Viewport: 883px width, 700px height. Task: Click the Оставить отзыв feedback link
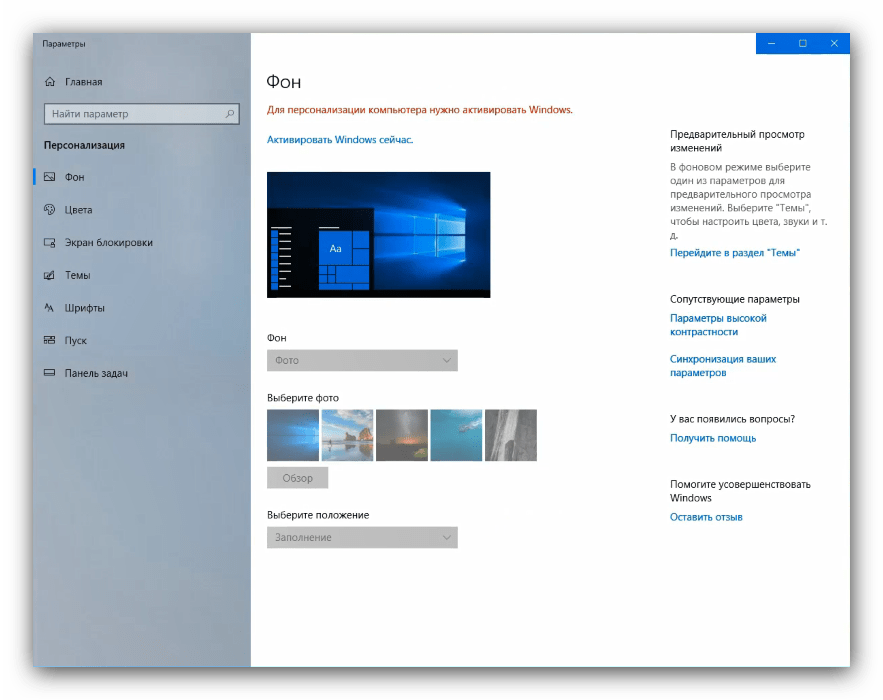pos(706,517)
